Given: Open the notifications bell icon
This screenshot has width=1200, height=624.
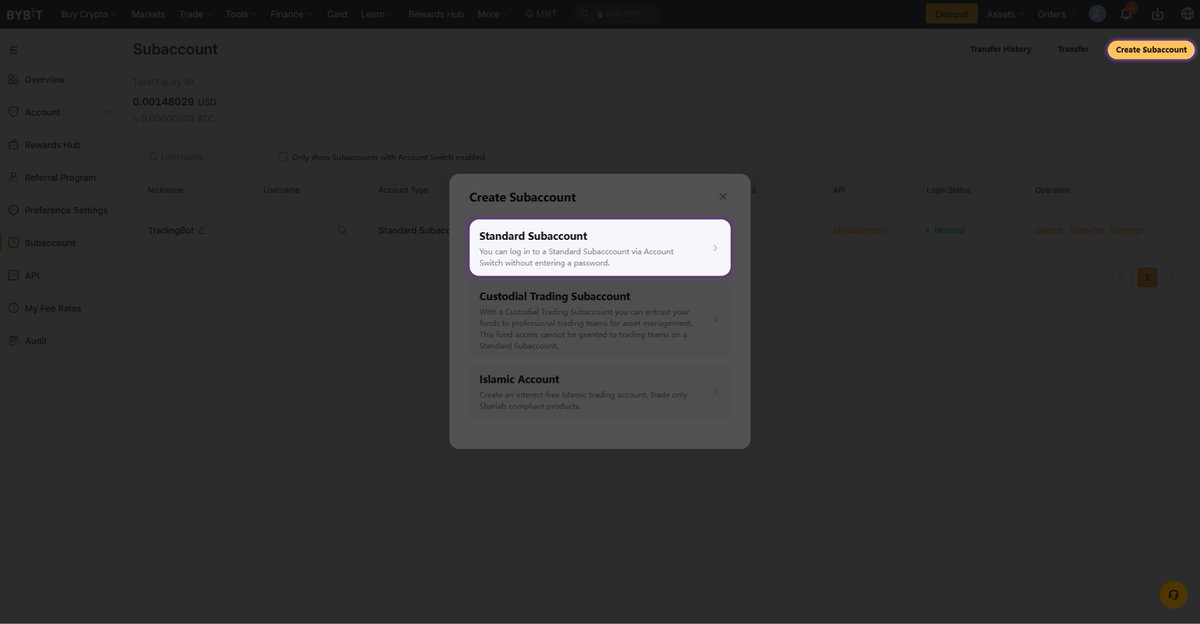Looking at the screenshot, I should (x=1126, y=14).
